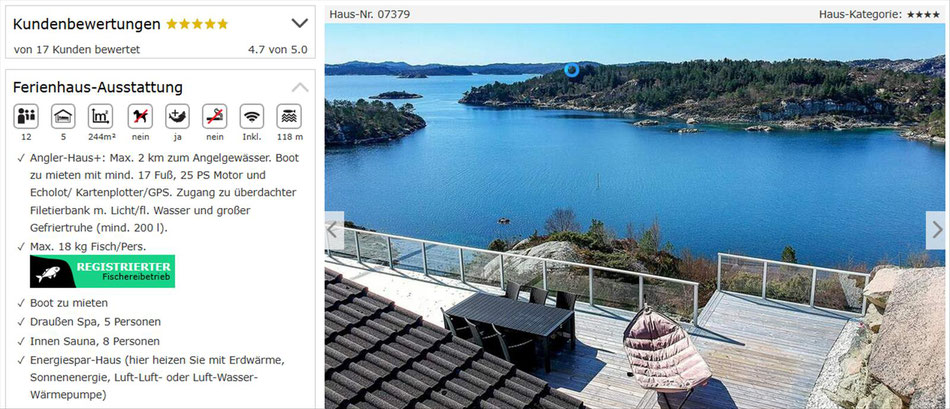Expand the Kundenbewertungen section chevron
Viewport: 950px width, 409px height.
(x=299, y=24)
